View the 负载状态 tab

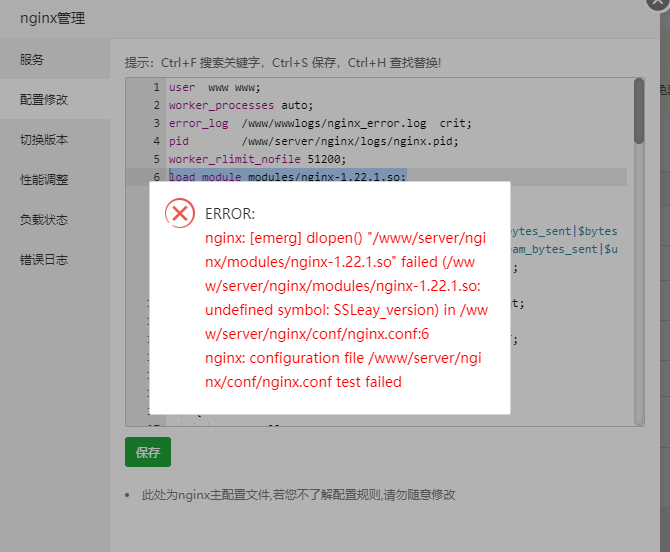44,220
